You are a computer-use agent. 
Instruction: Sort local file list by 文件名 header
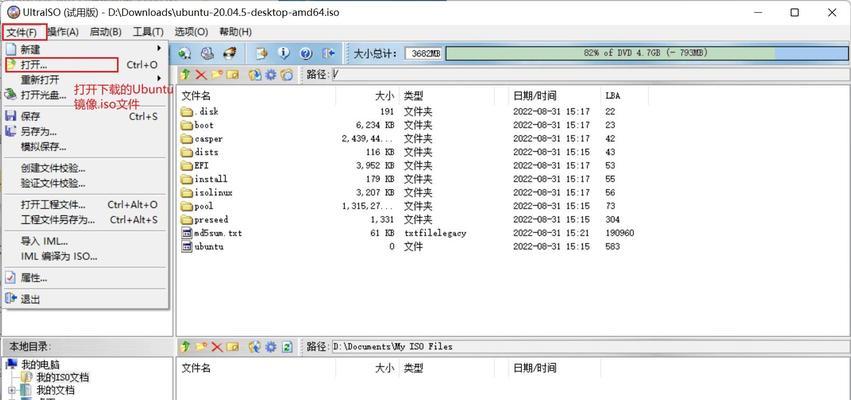click(256, 368)
